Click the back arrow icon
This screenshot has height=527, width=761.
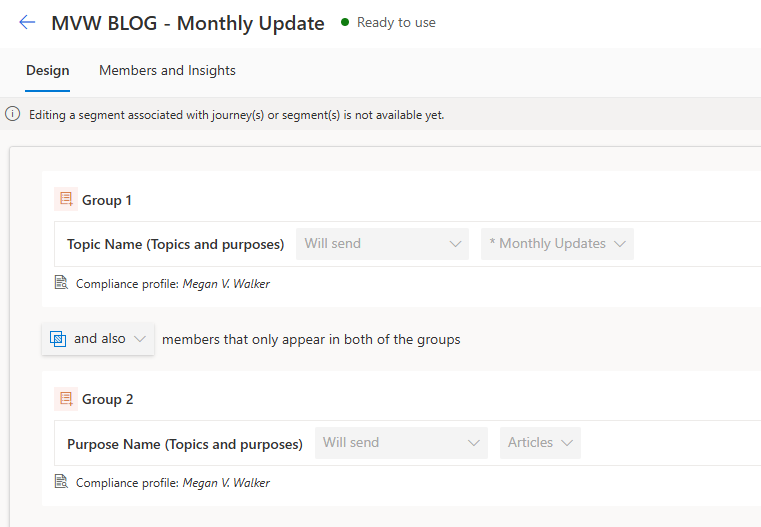27,23
